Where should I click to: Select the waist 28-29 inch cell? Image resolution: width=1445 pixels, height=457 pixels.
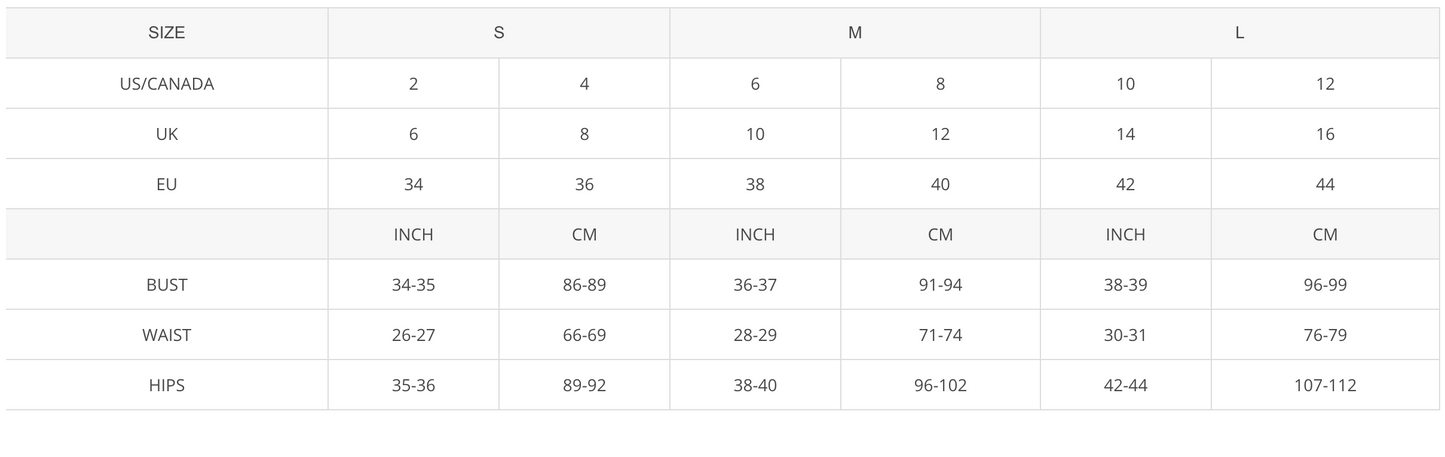pyautogui.click(x=755, y=335)
